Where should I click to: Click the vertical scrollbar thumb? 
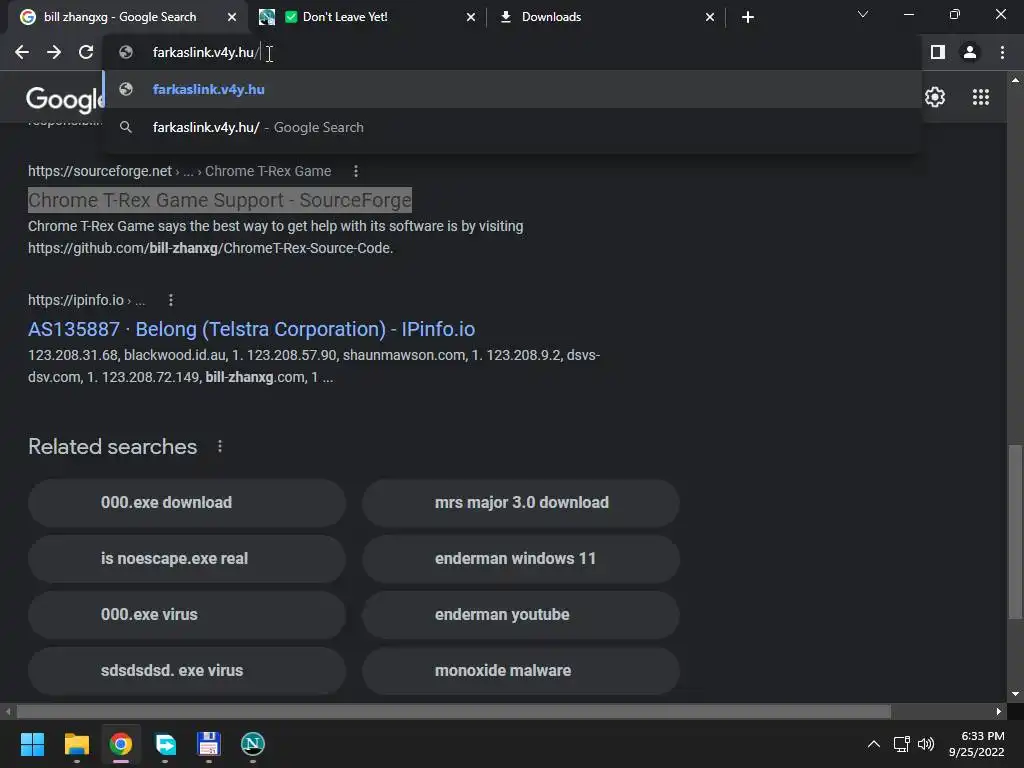(1015, 532)
